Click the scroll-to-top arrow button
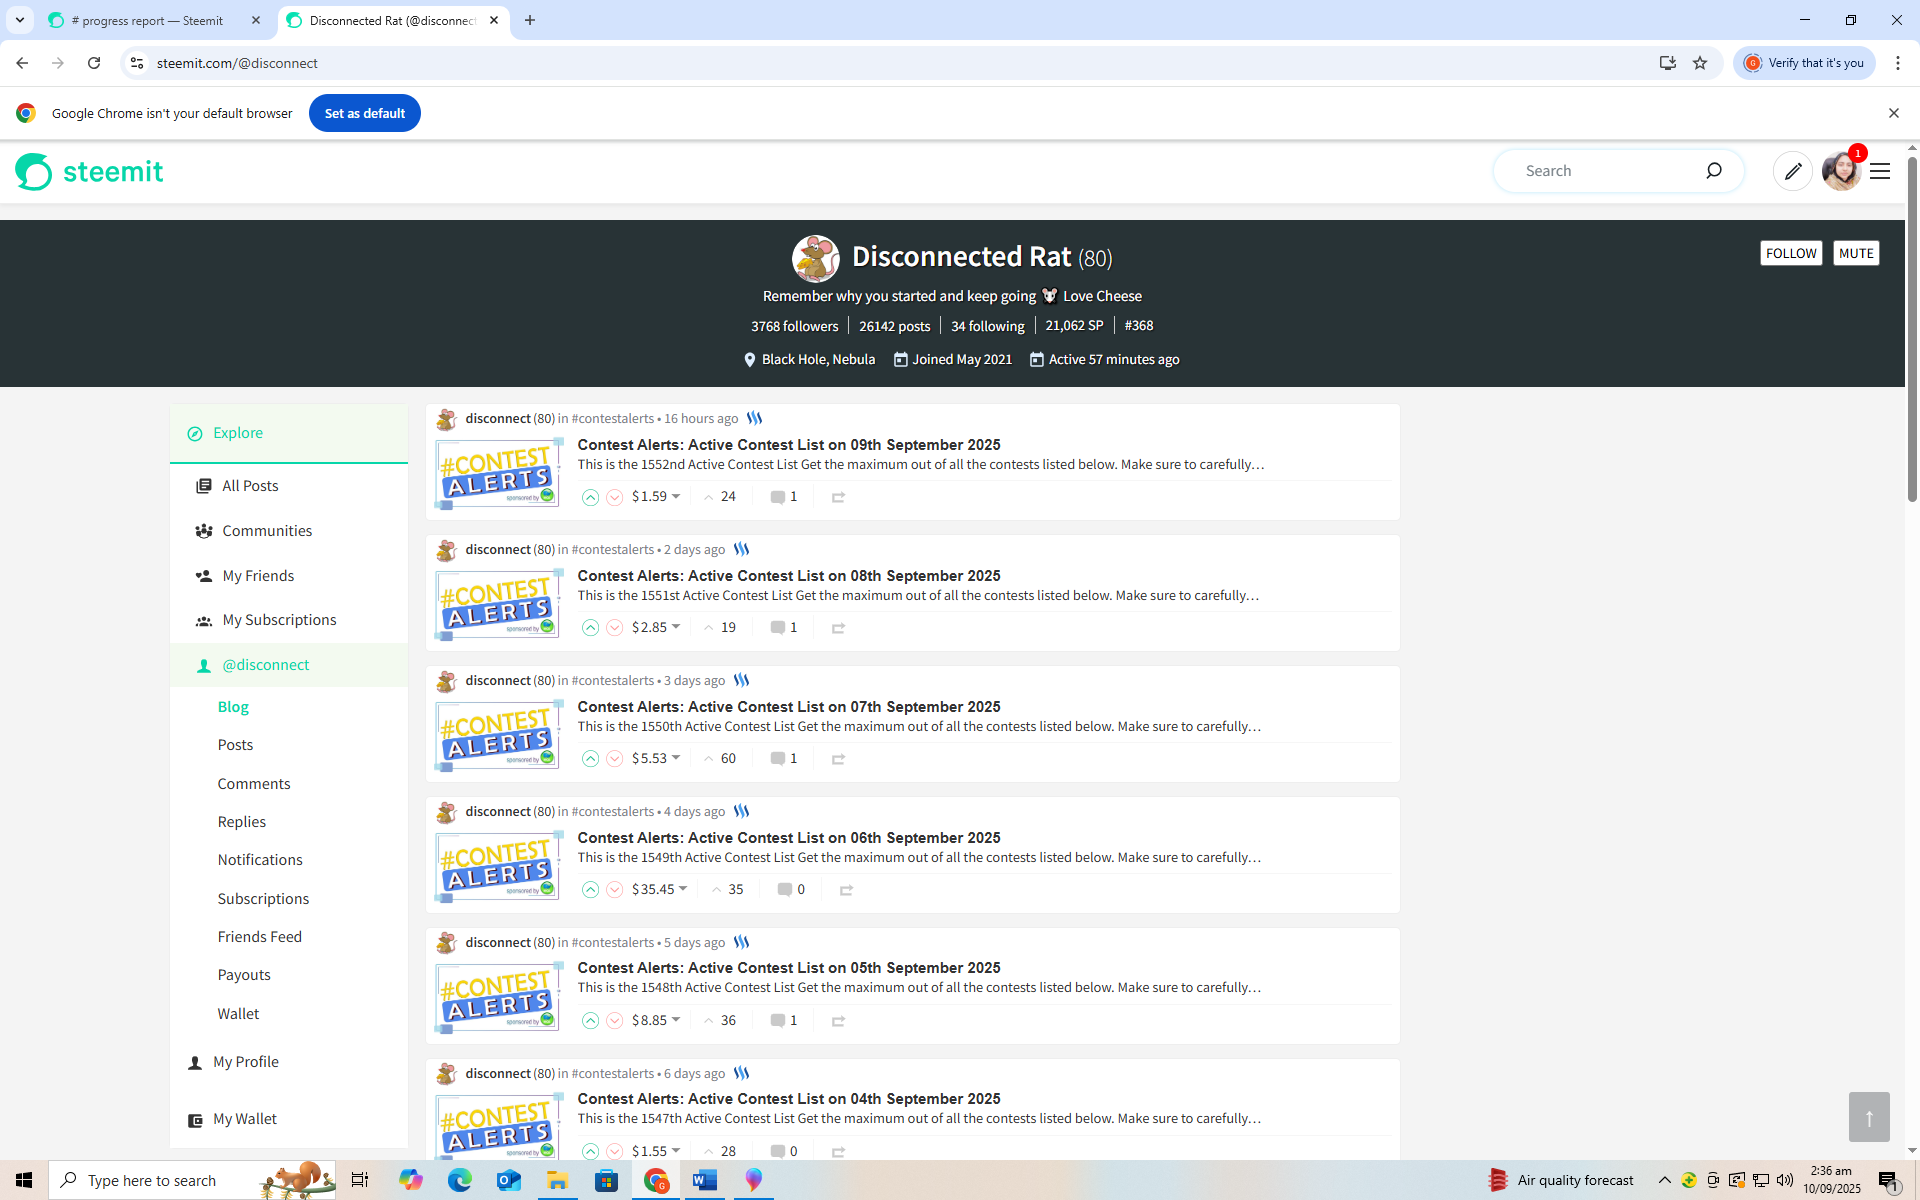The width and height of the screenshot is (1920, 1200). [1868, 1117]
